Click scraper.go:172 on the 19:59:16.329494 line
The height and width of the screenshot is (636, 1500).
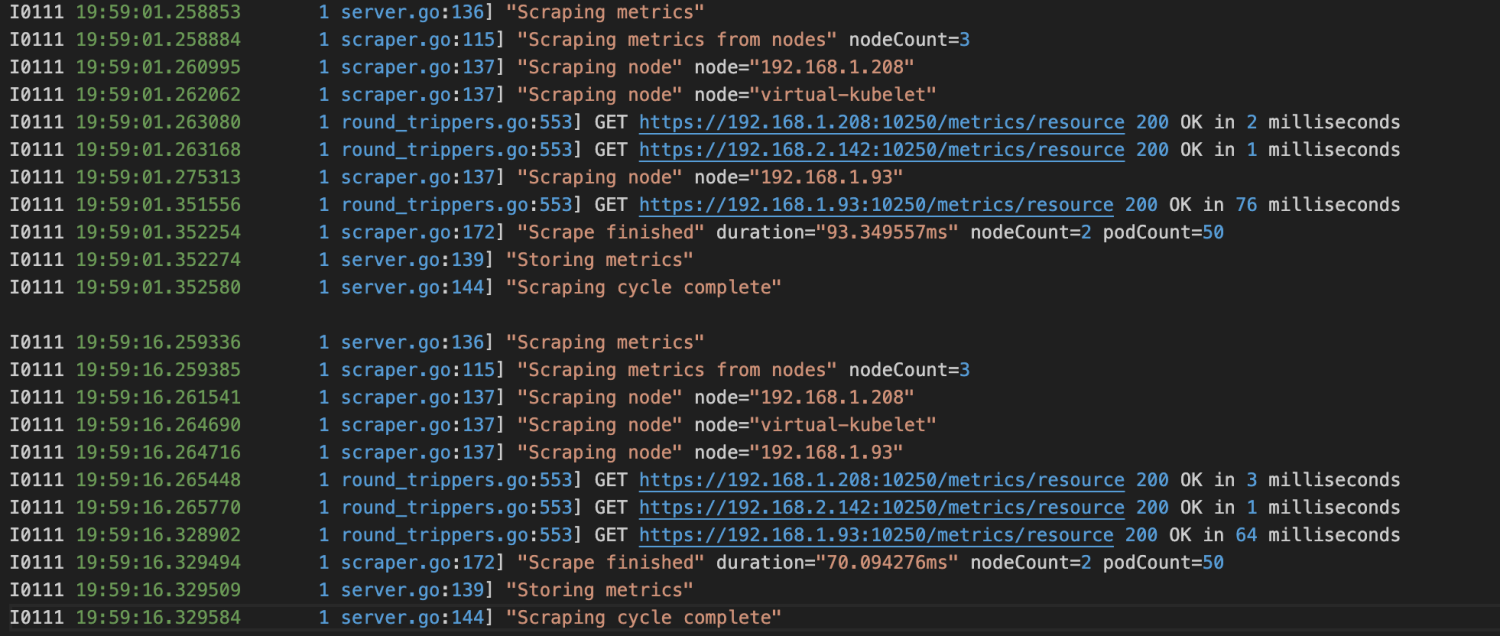point(418,562)
